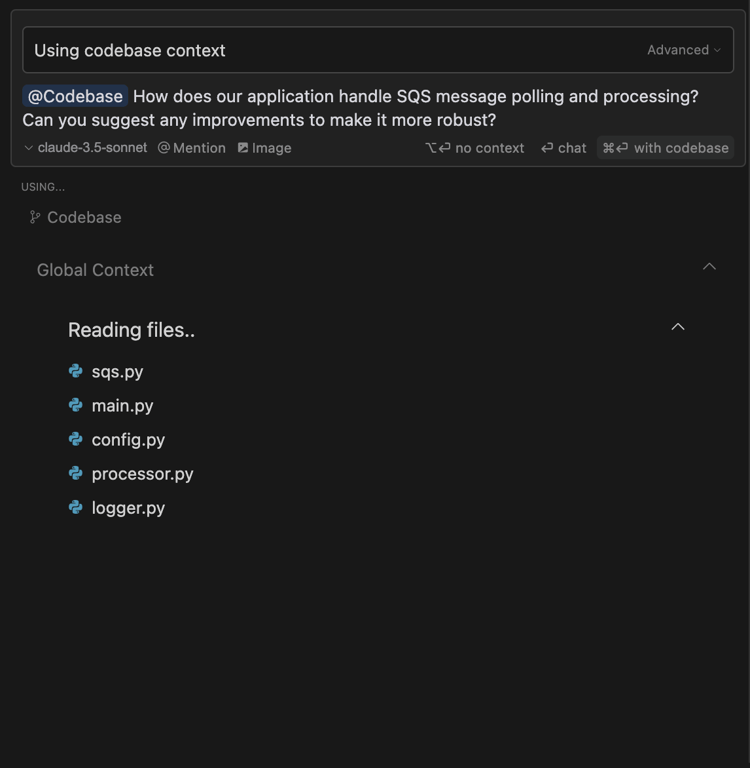
Task: Collapse the Reading files list
Action: pyautogui.click(x=678, y=327)
